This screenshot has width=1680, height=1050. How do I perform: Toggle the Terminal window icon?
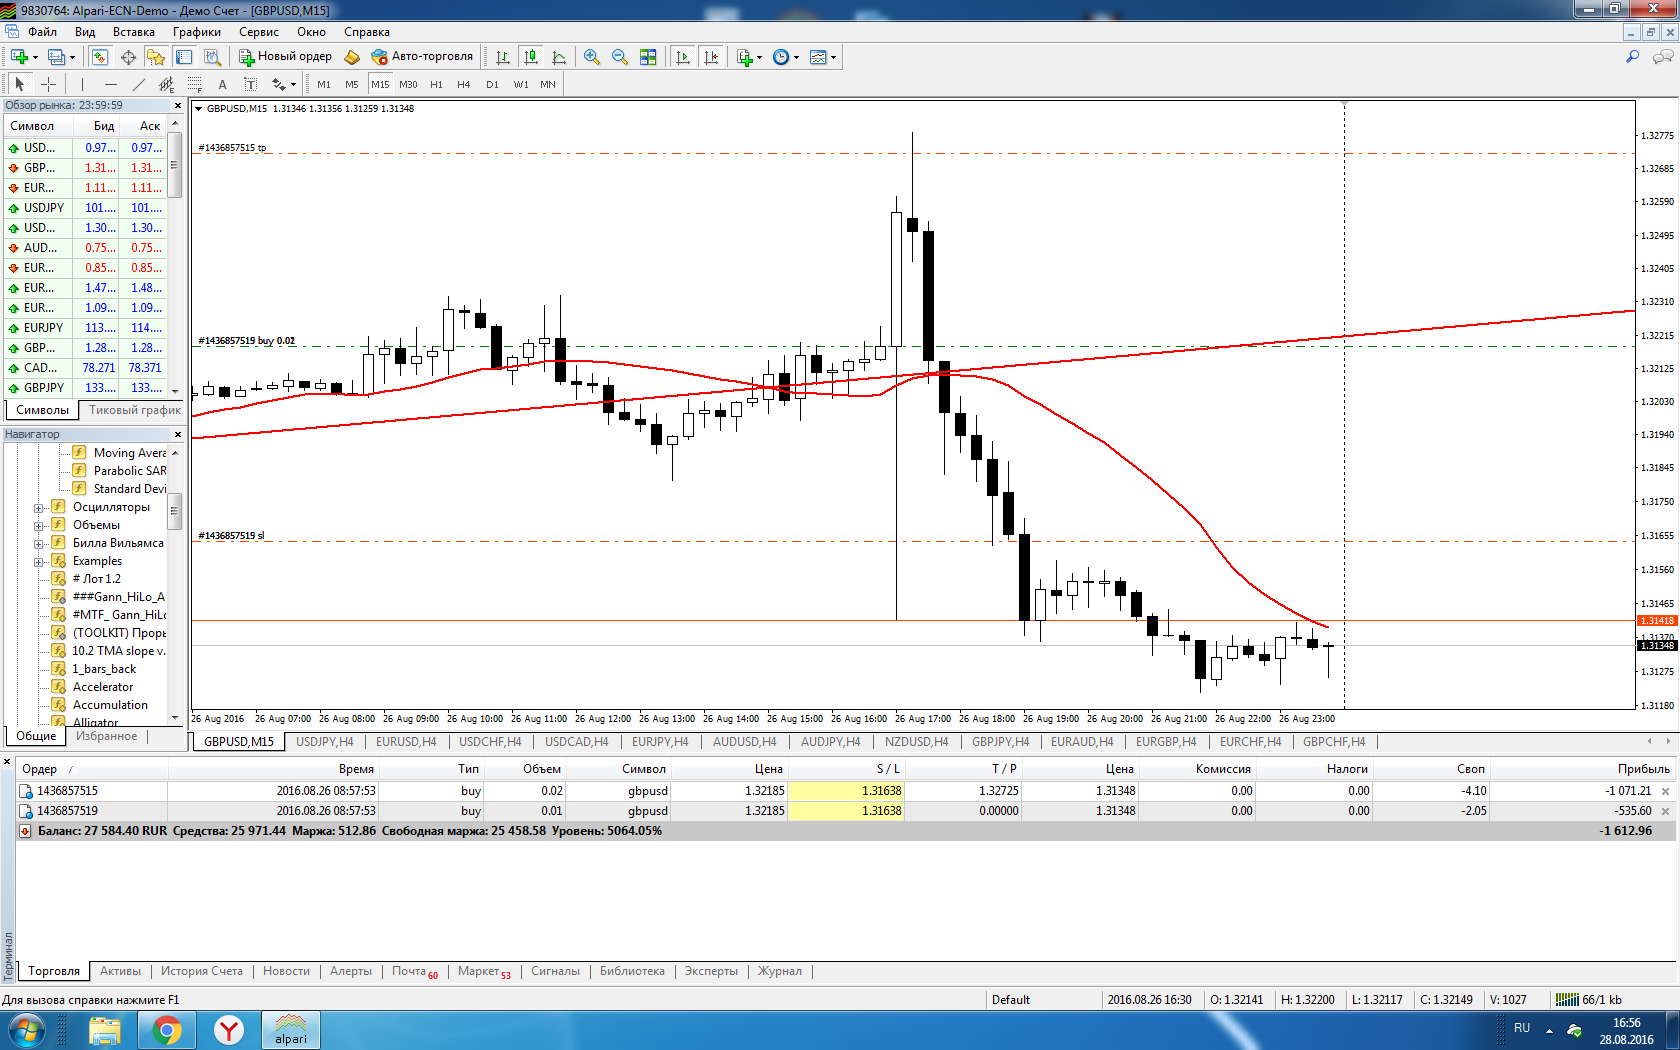point(184,57)
